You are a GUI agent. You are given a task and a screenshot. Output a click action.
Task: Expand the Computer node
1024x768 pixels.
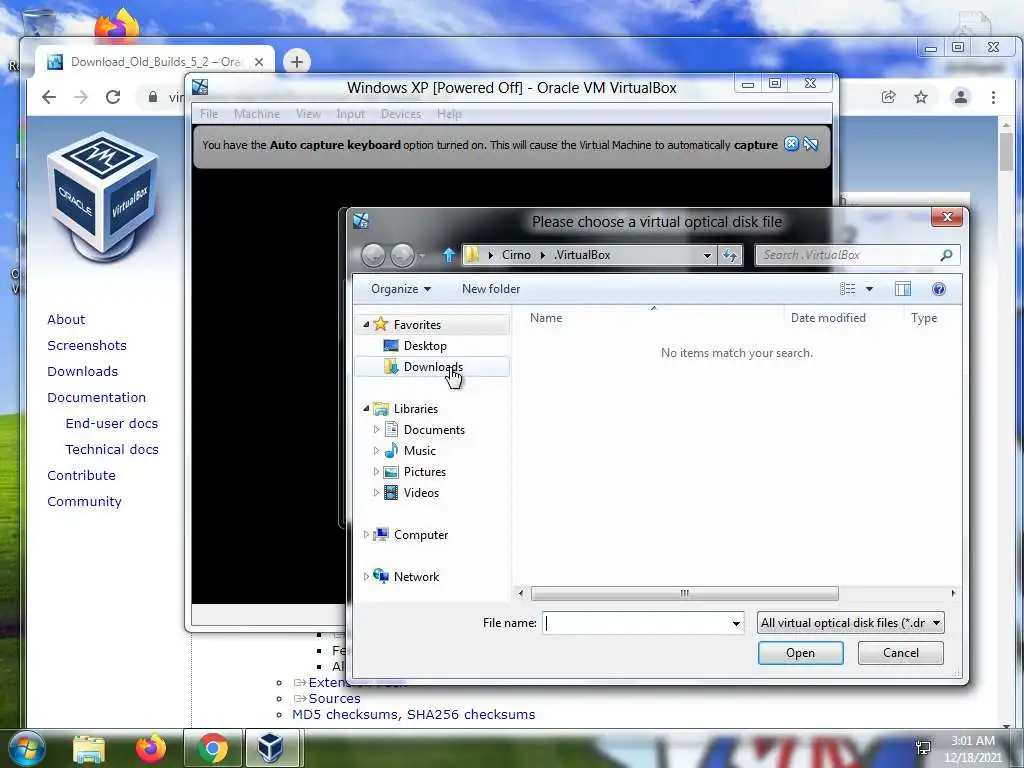click(366, 534)
